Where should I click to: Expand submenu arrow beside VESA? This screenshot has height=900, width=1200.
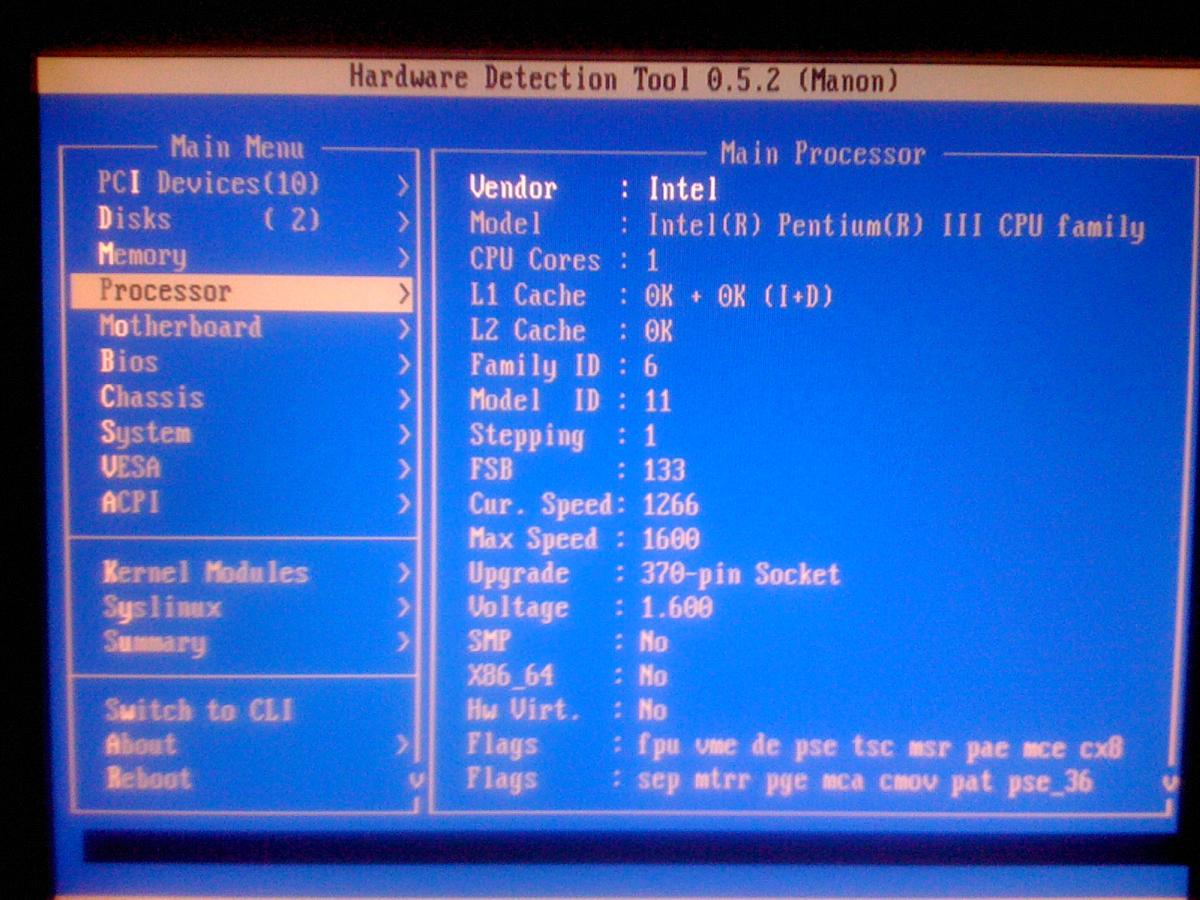tap(403, 468)
